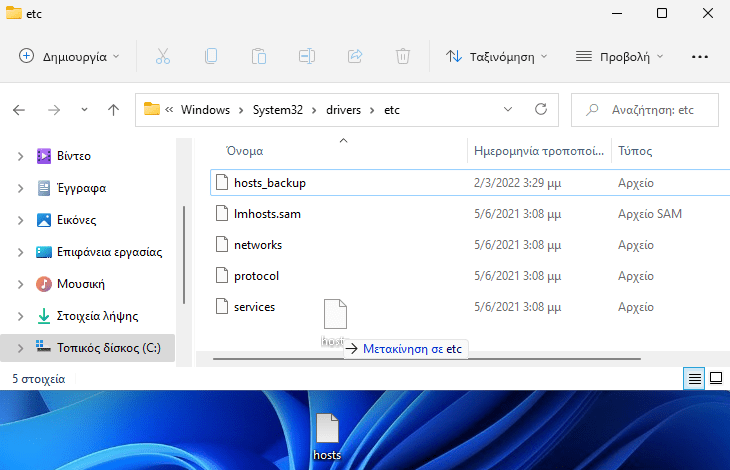The width and height of the screenshot is (730, 470).
Task: Click the Copy icon in toolbar
Action: click(x=211, y=56)
